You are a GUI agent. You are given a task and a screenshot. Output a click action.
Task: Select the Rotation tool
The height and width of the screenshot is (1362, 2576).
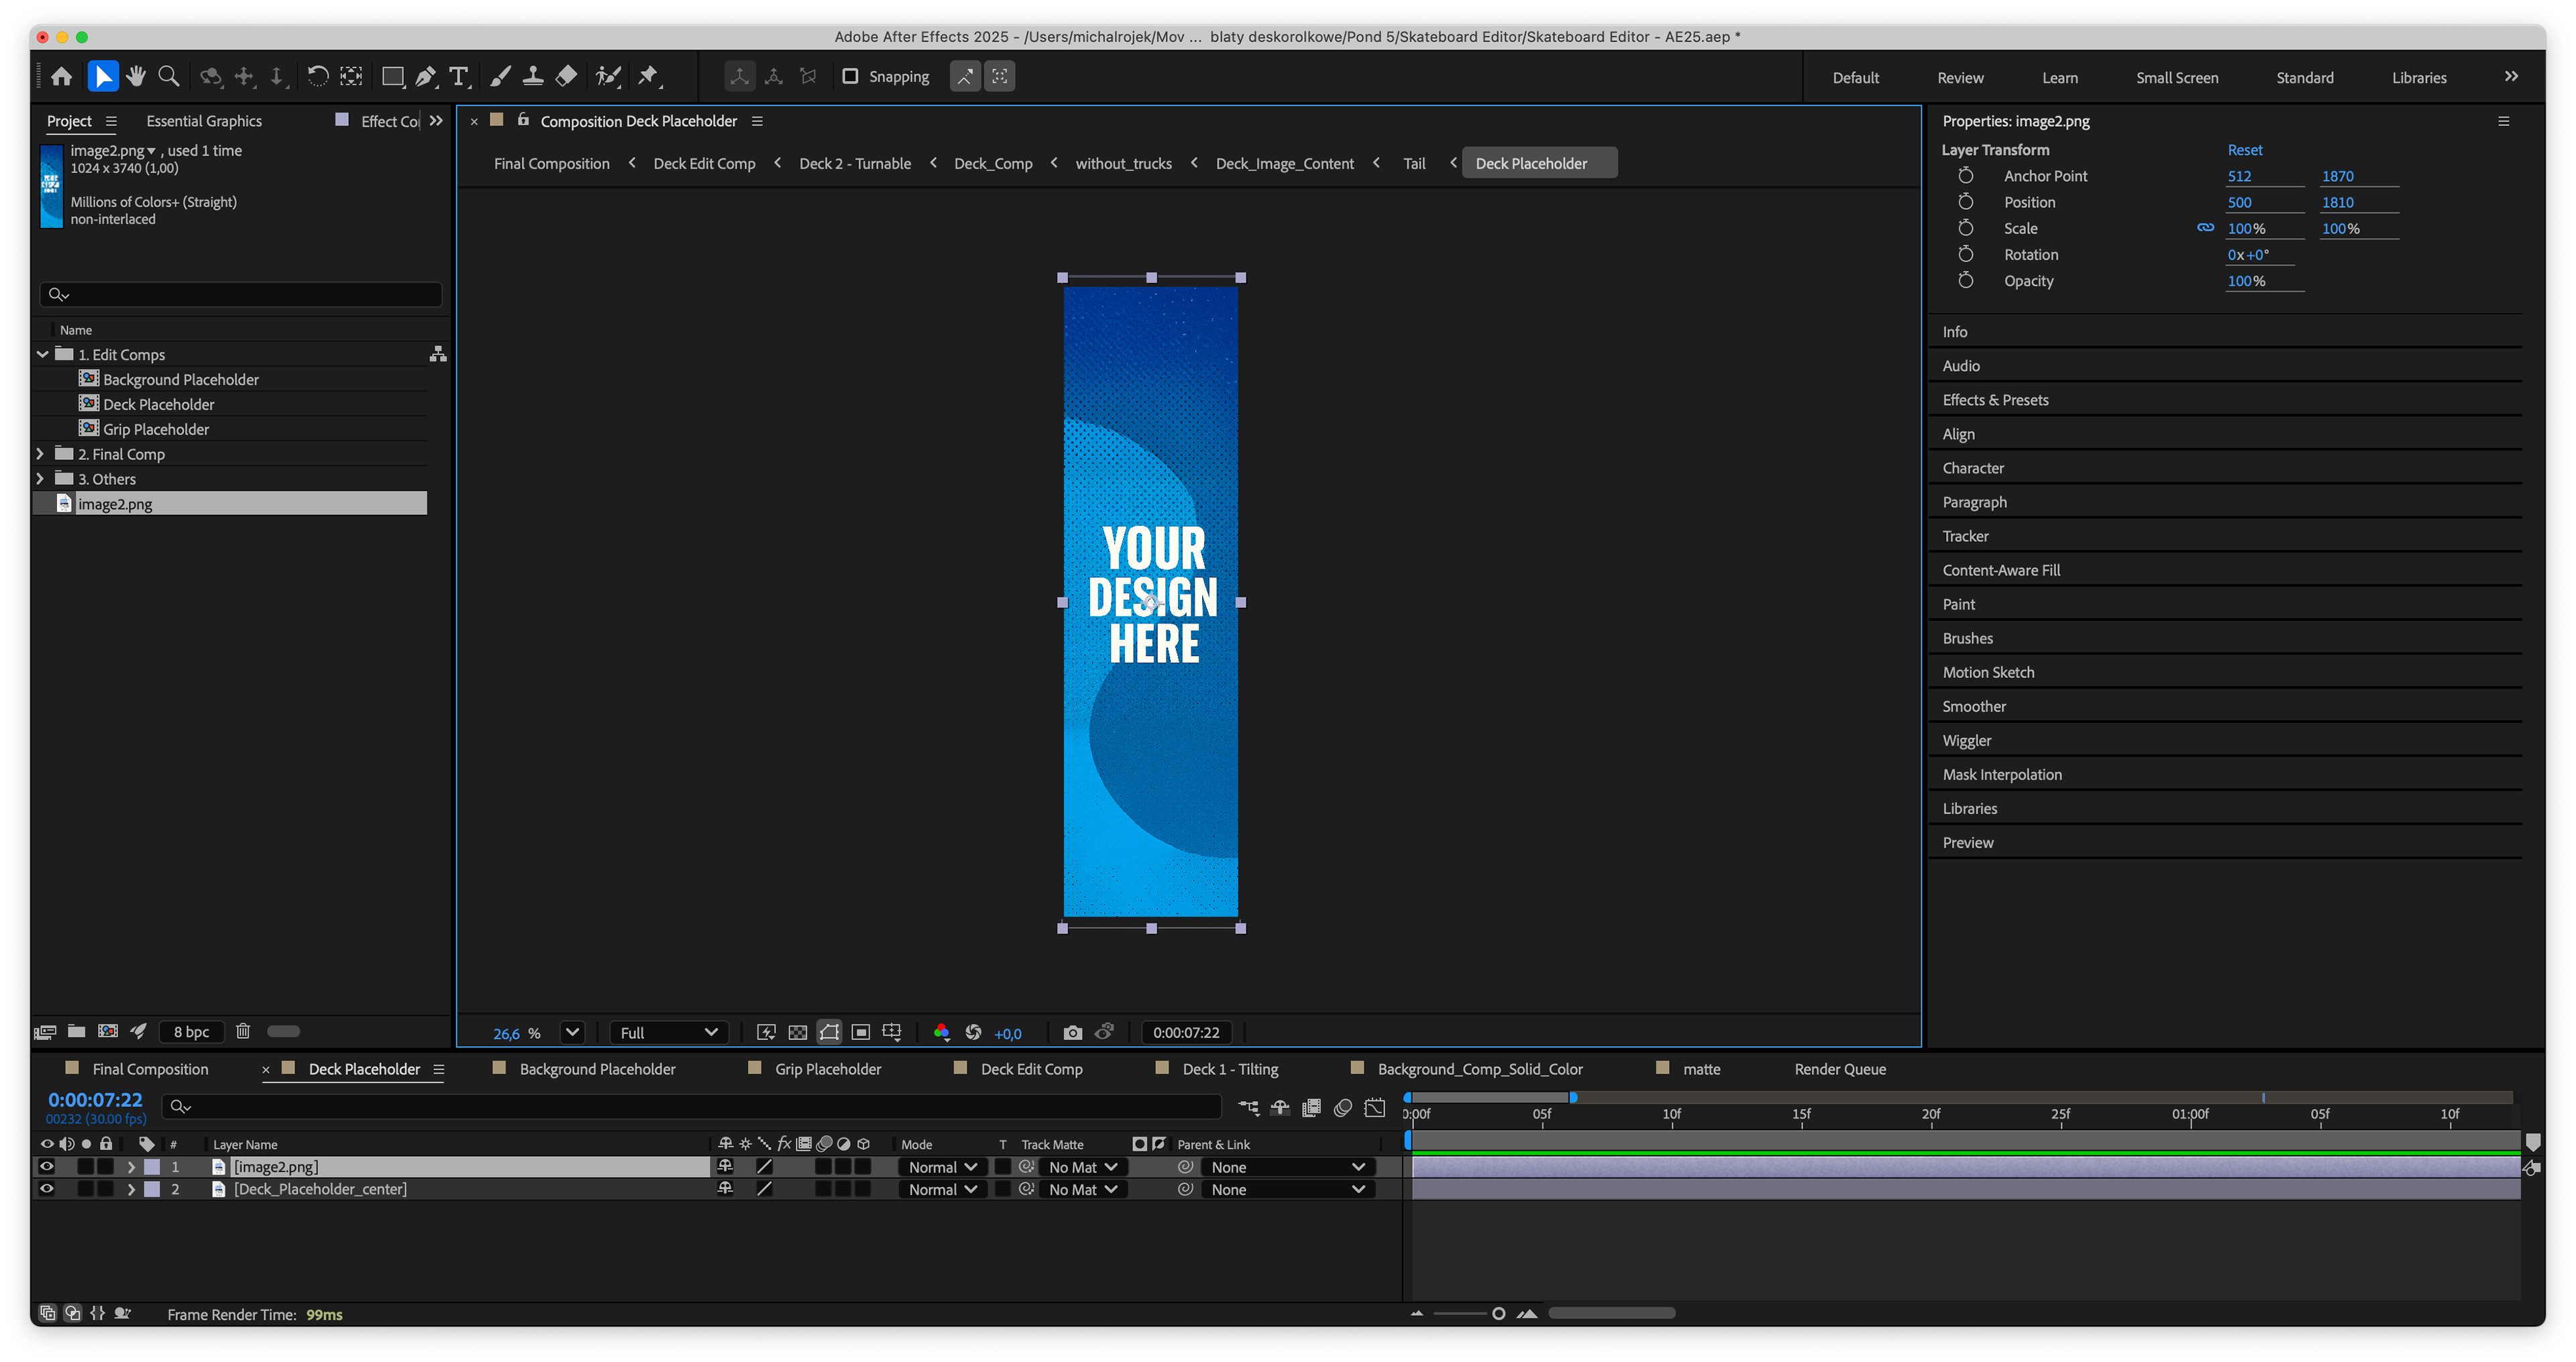pyautogui.click(x=317, y=76)
